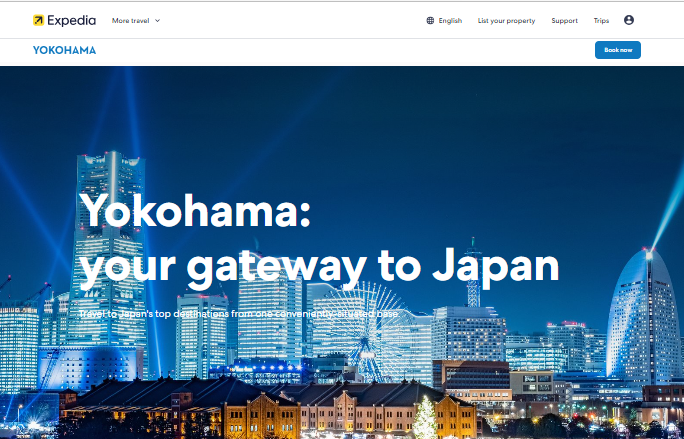The image size is (684, 439).
Task: Expand the chevron beside More travel
Action: coord(157,21)
